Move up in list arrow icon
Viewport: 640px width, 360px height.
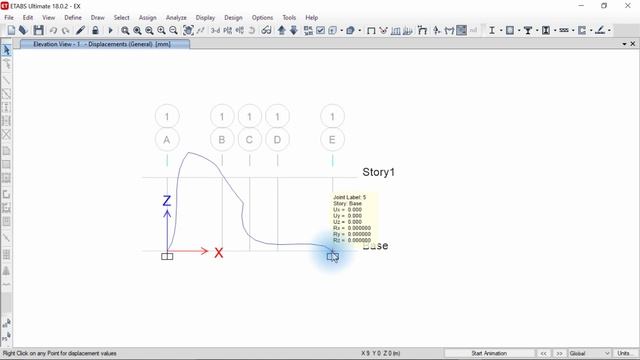coord(281,30)
